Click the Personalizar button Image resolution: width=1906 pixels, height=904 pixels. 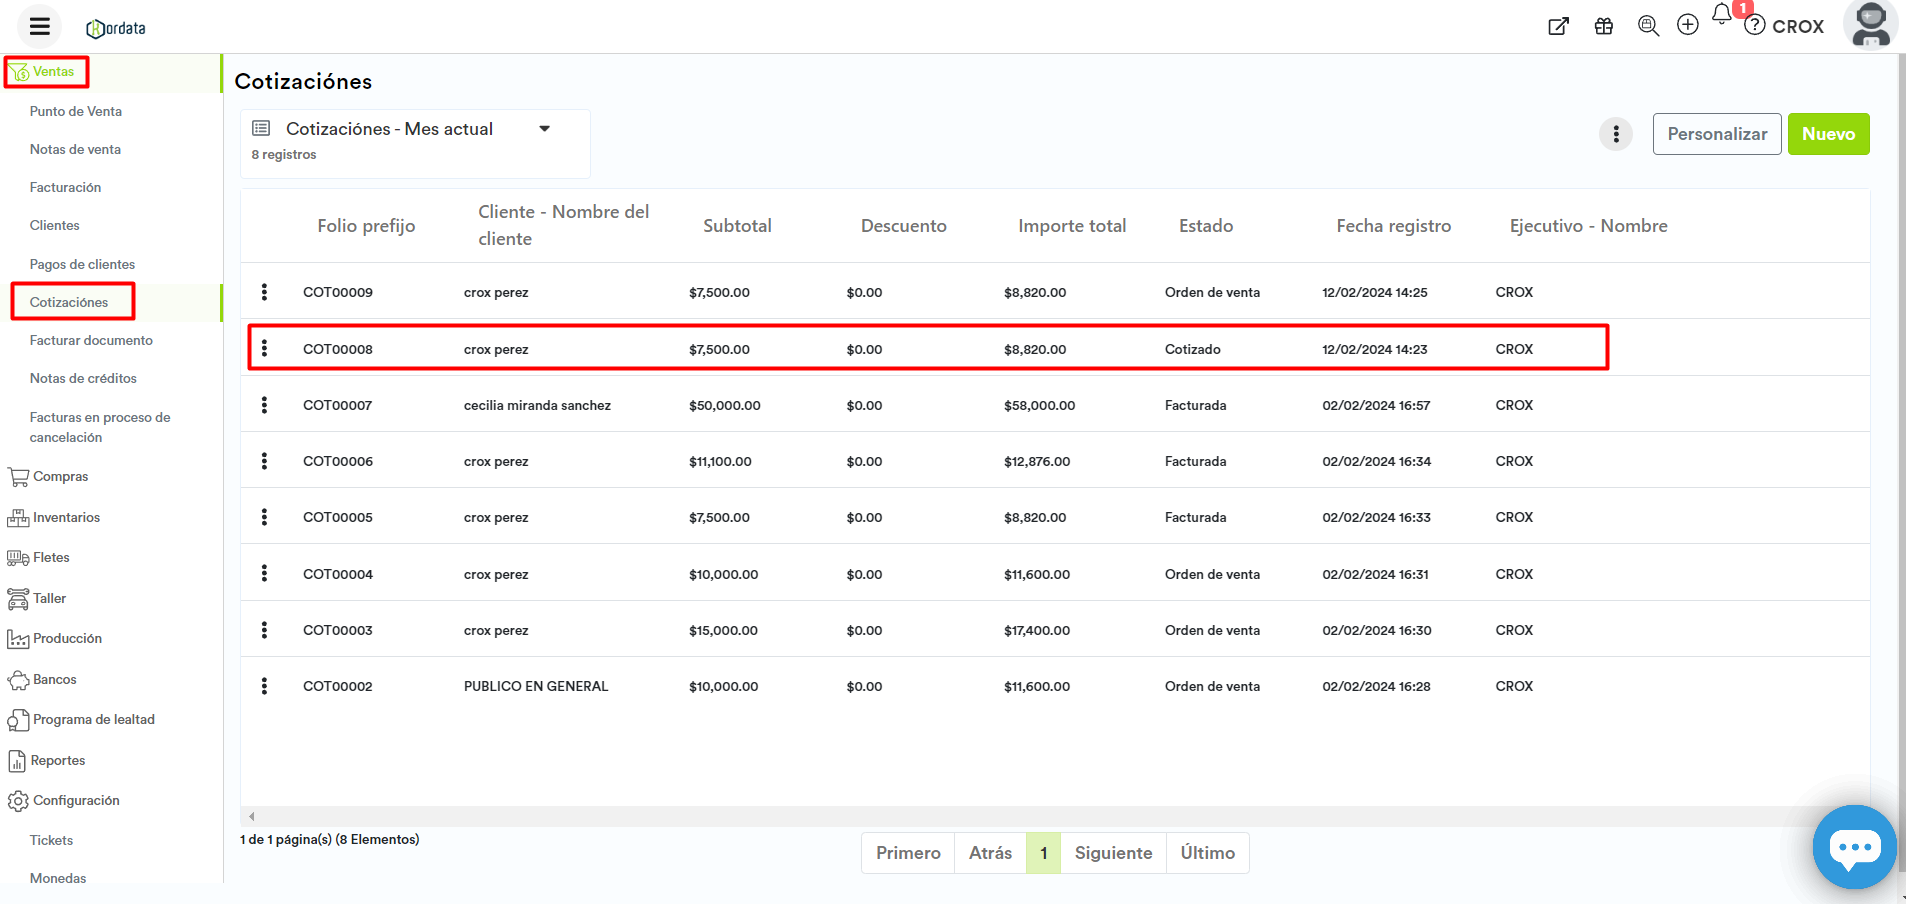(1717, 134)
